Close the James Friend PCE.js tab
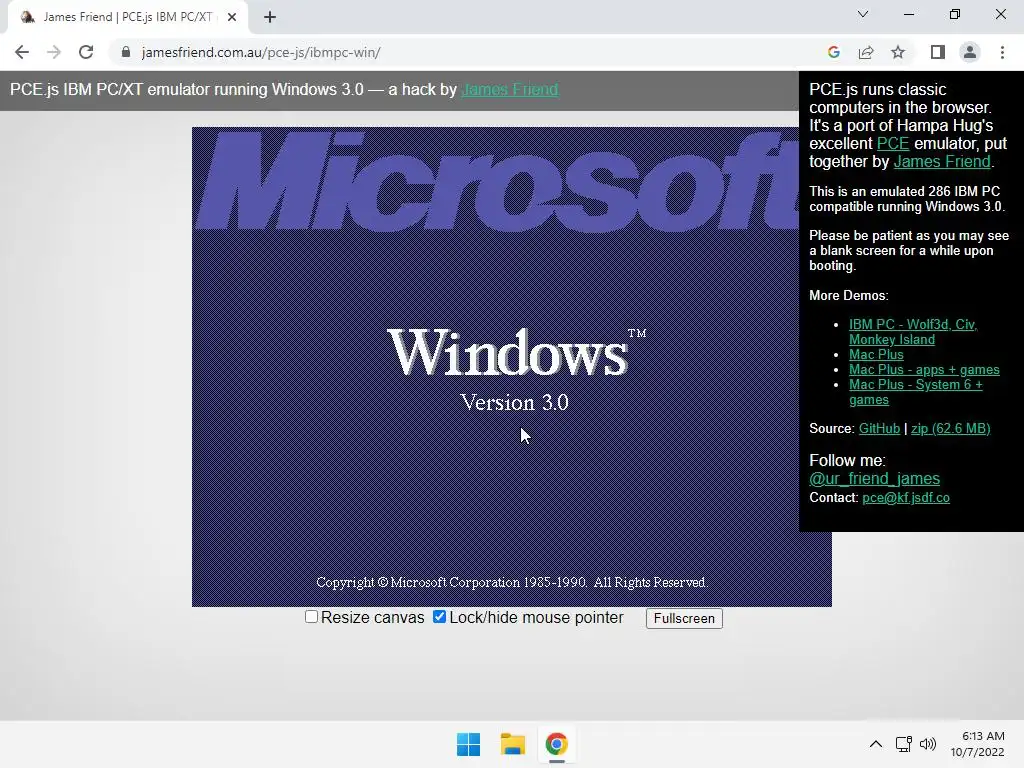This screenshot has height=768, width=1024. [x=232, y=17]
